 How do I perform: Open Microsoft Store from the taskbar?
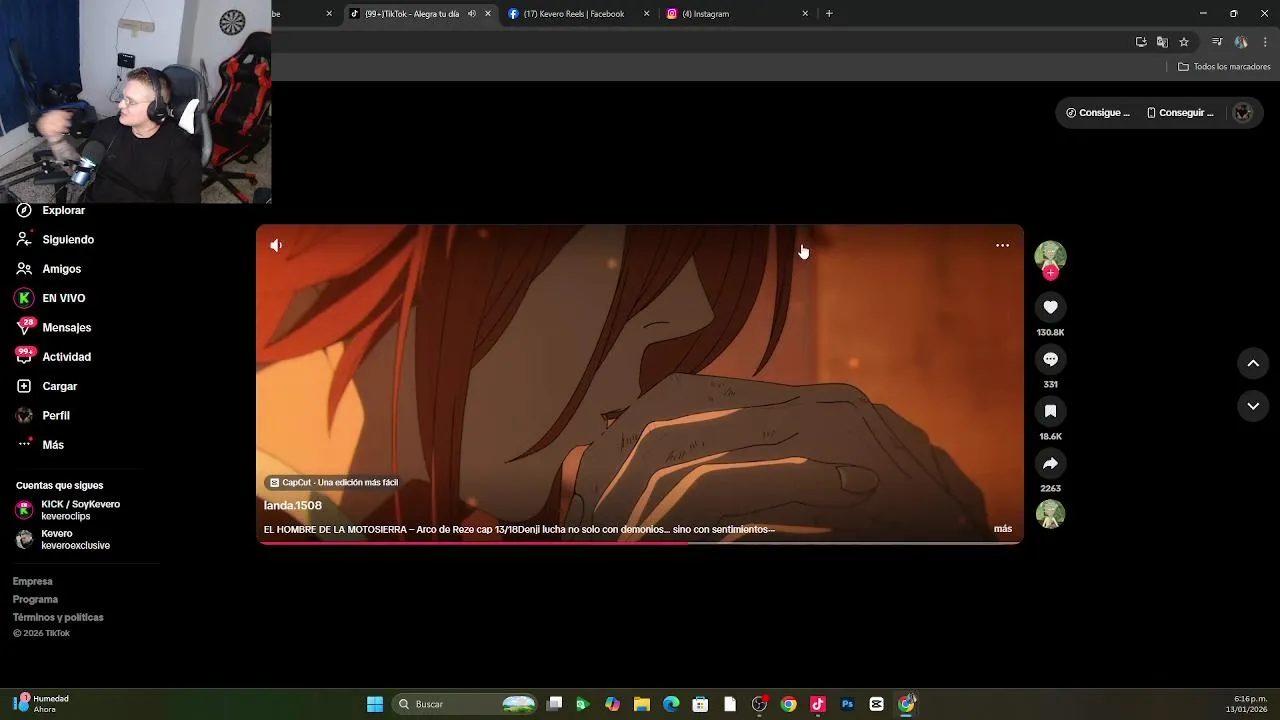coord(701,704)
